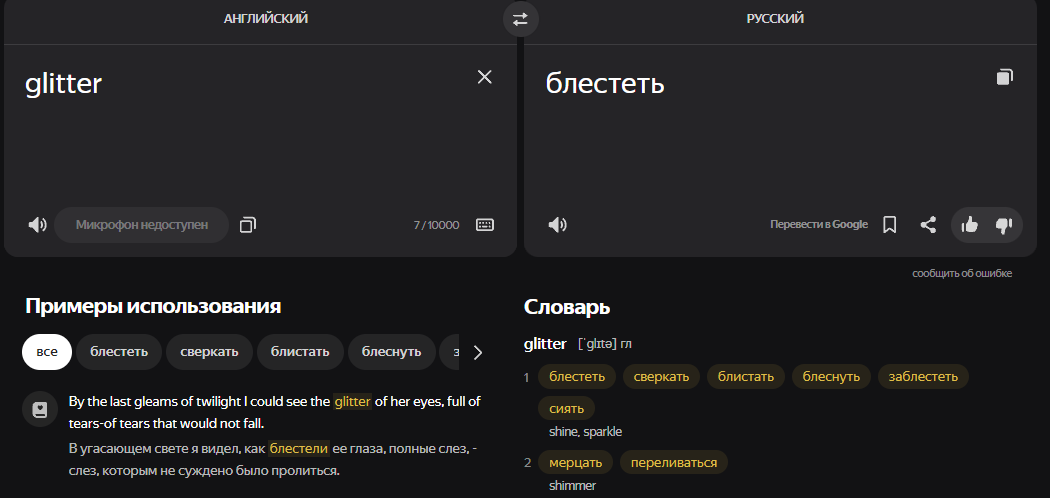Open the on-screen keyboard icon
The width and height of the screenshot is (1050, 498).
point(485,225)
